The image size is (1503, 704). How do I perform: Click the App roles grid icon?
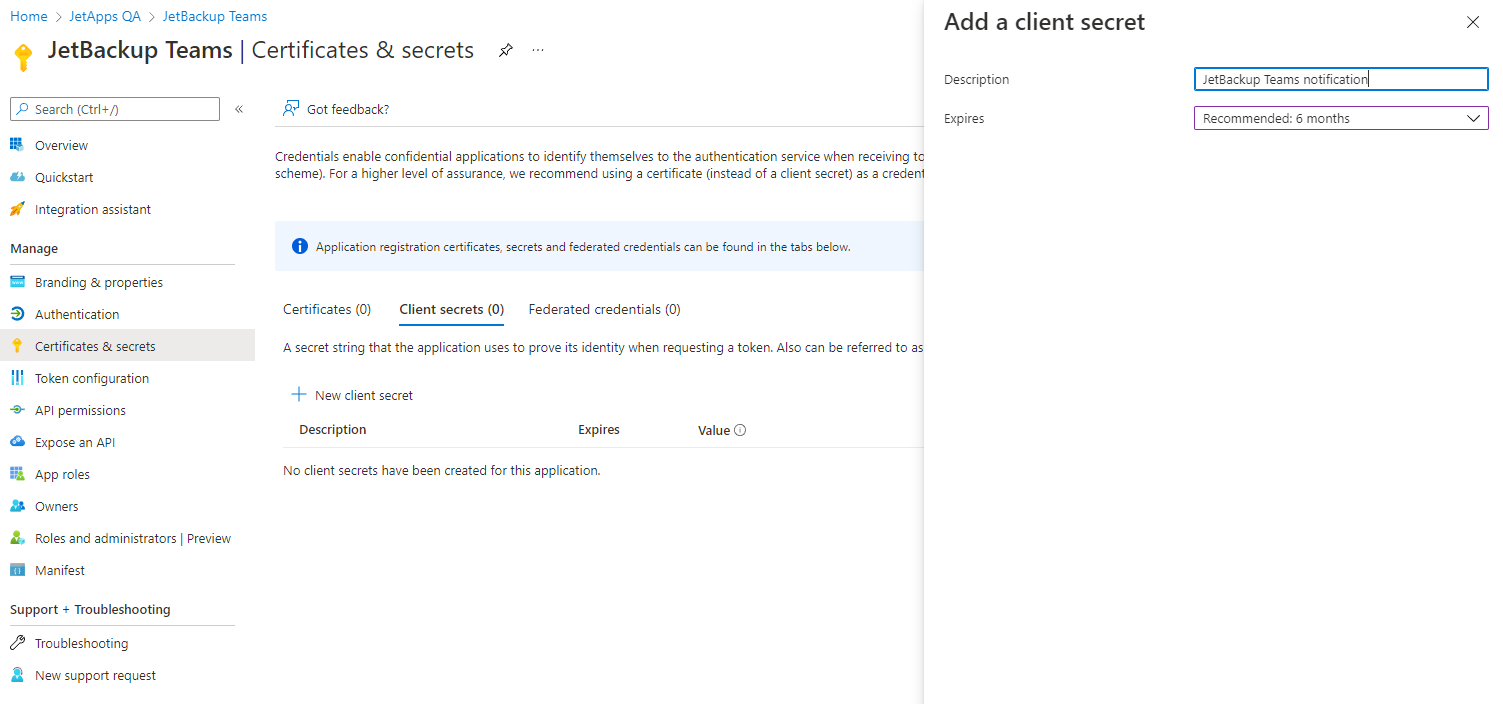pos(17,474)
